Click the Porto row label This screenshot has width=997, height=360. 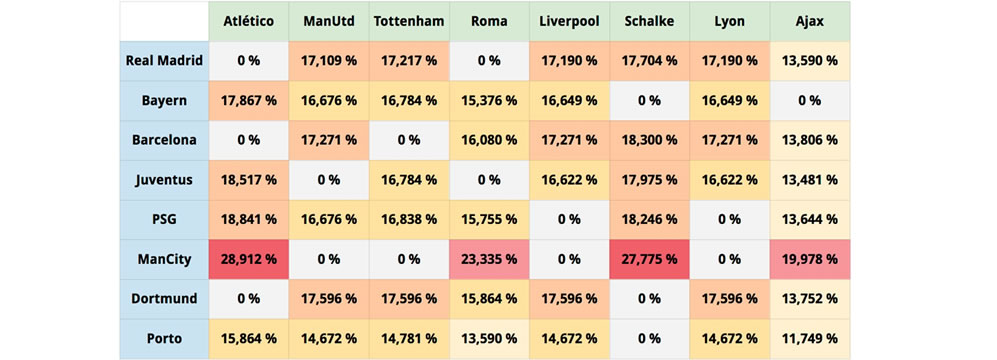(x=164, y=339)
